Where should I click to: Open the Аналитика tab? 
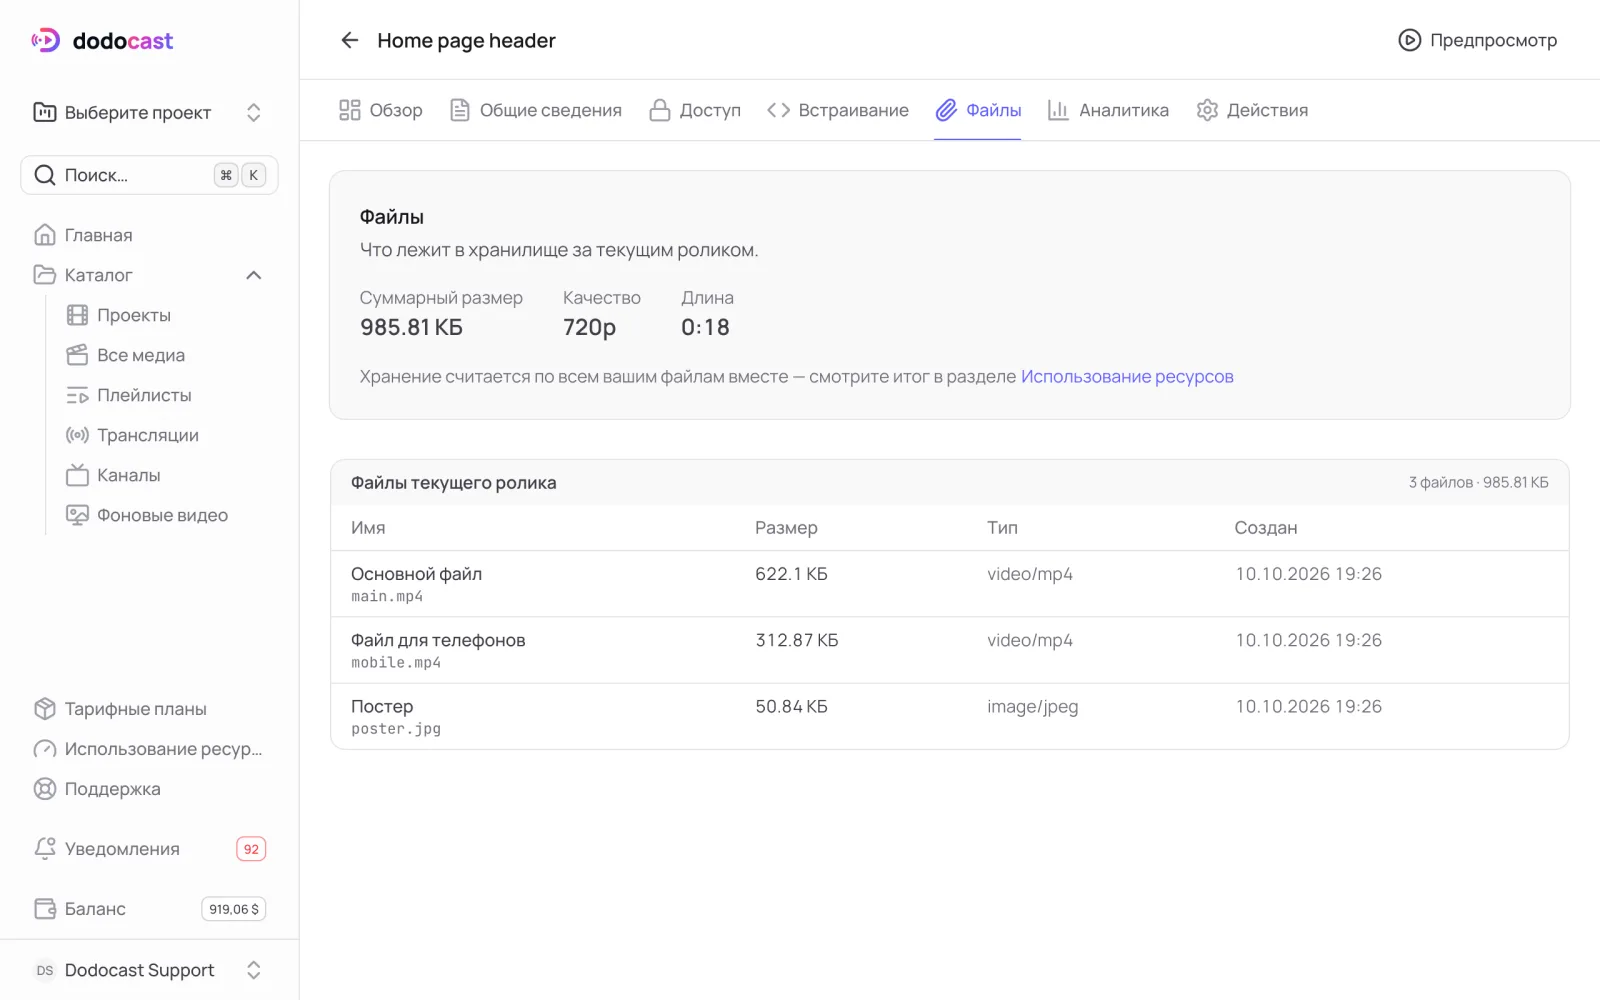tap(1108, 110)
